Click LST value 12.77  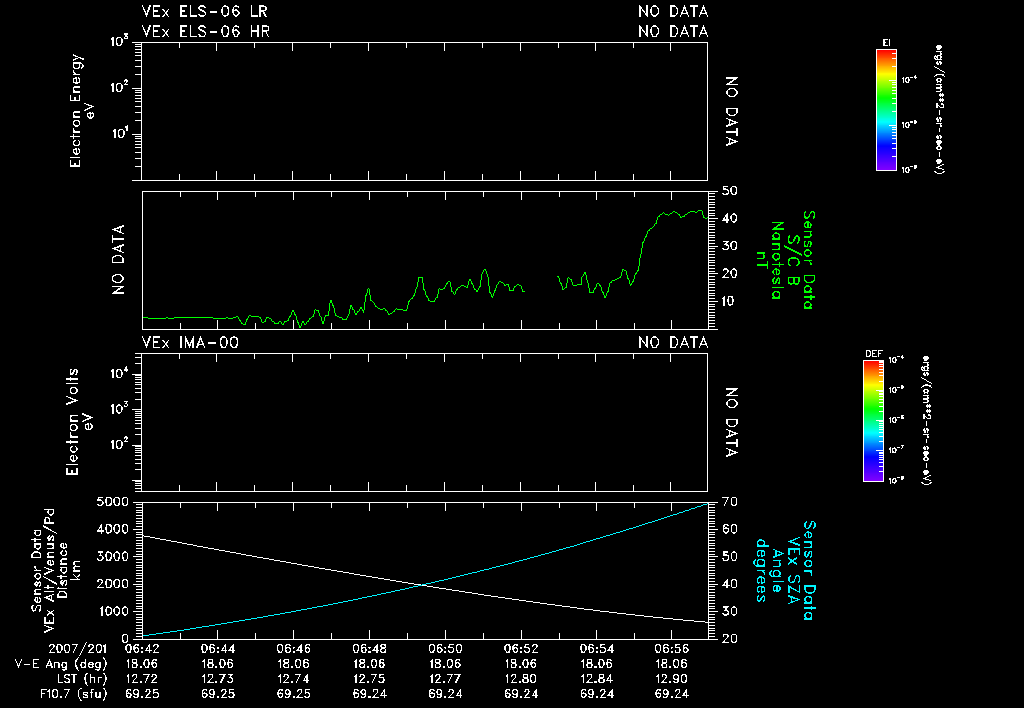445,679
